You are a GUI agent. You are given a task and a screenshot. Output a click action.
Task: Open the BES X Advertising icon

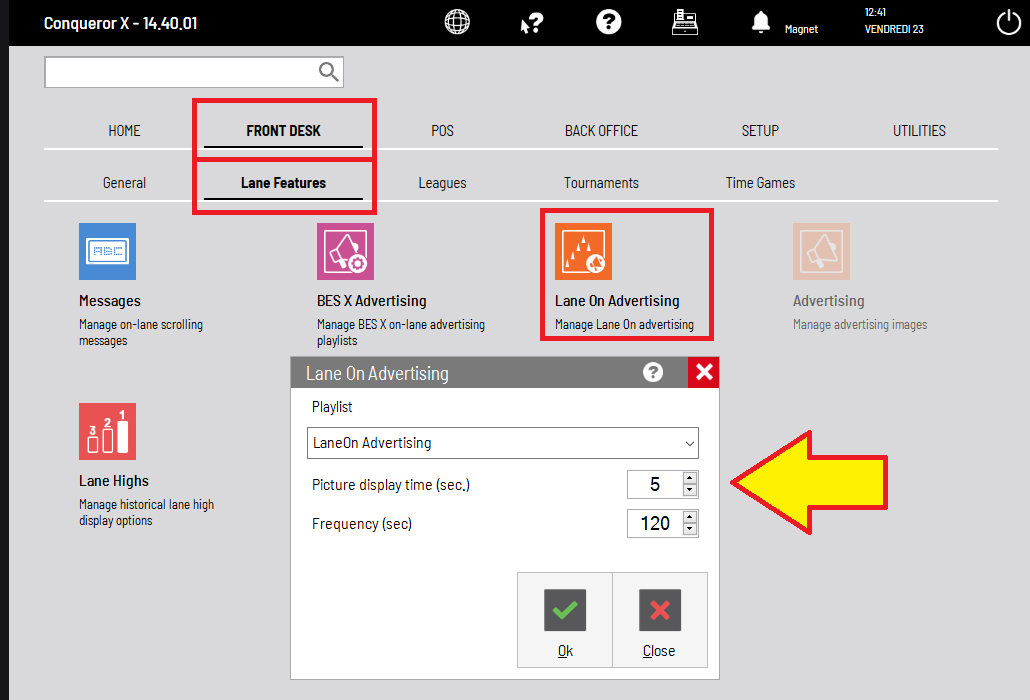(346, 252)
